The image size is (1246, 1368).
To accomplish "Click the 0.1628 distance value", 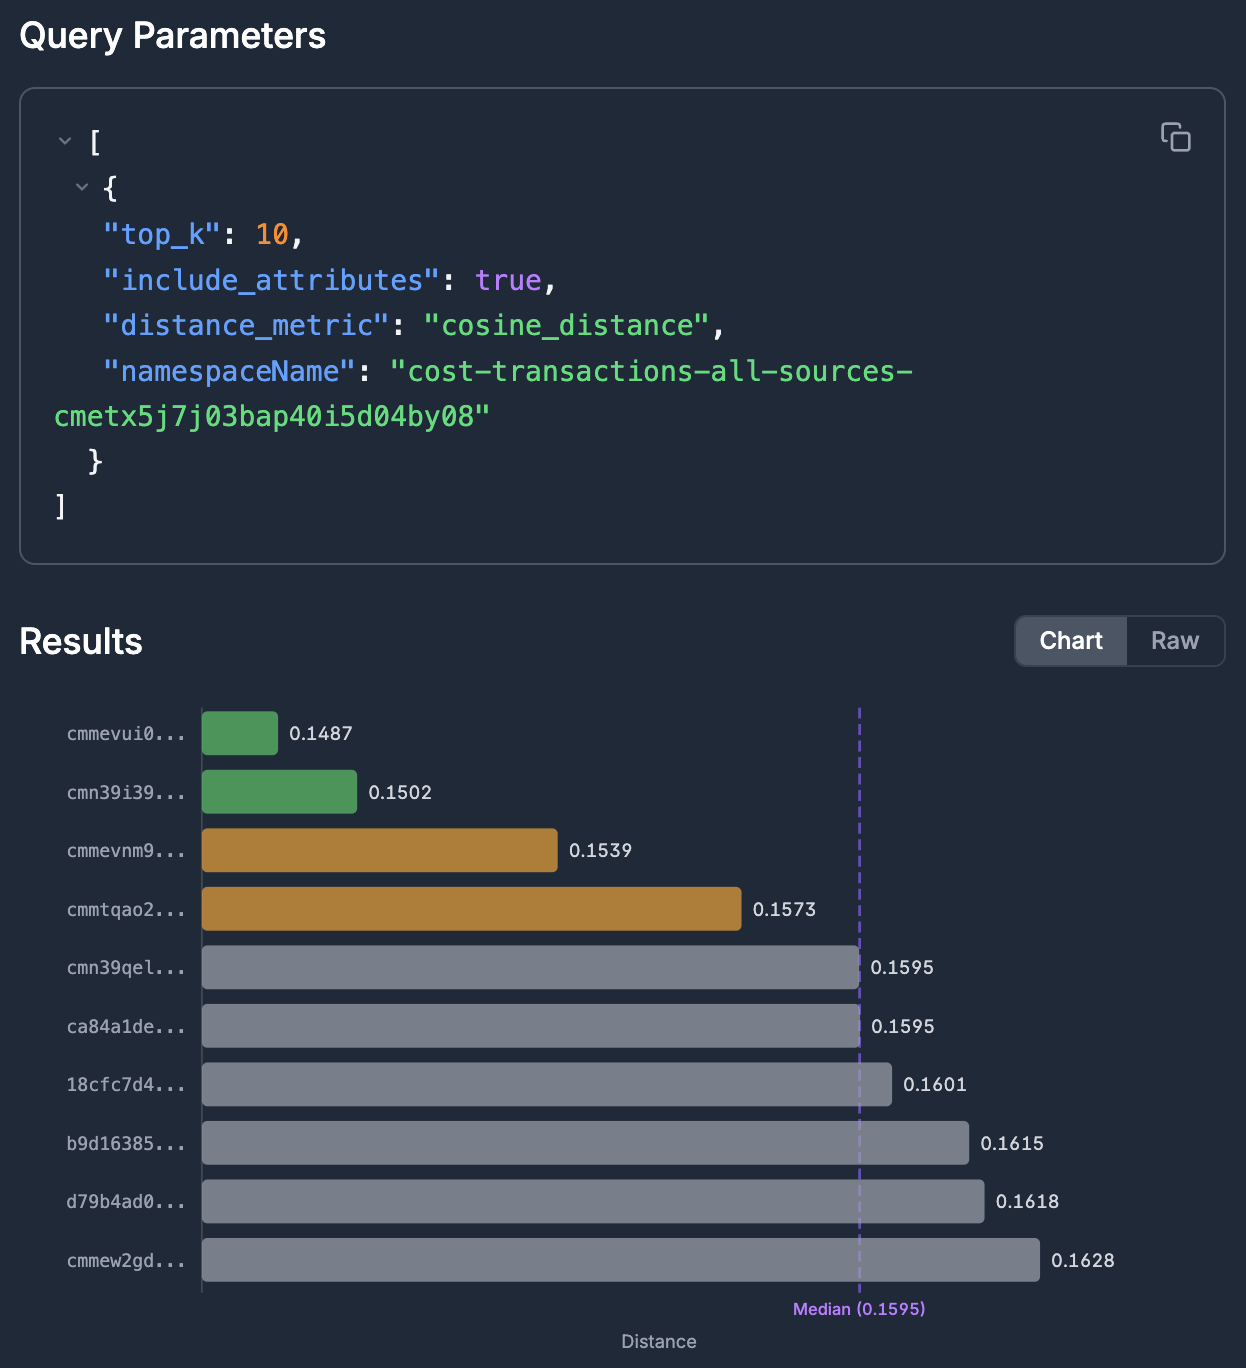I will (x=1083, y=1261).
